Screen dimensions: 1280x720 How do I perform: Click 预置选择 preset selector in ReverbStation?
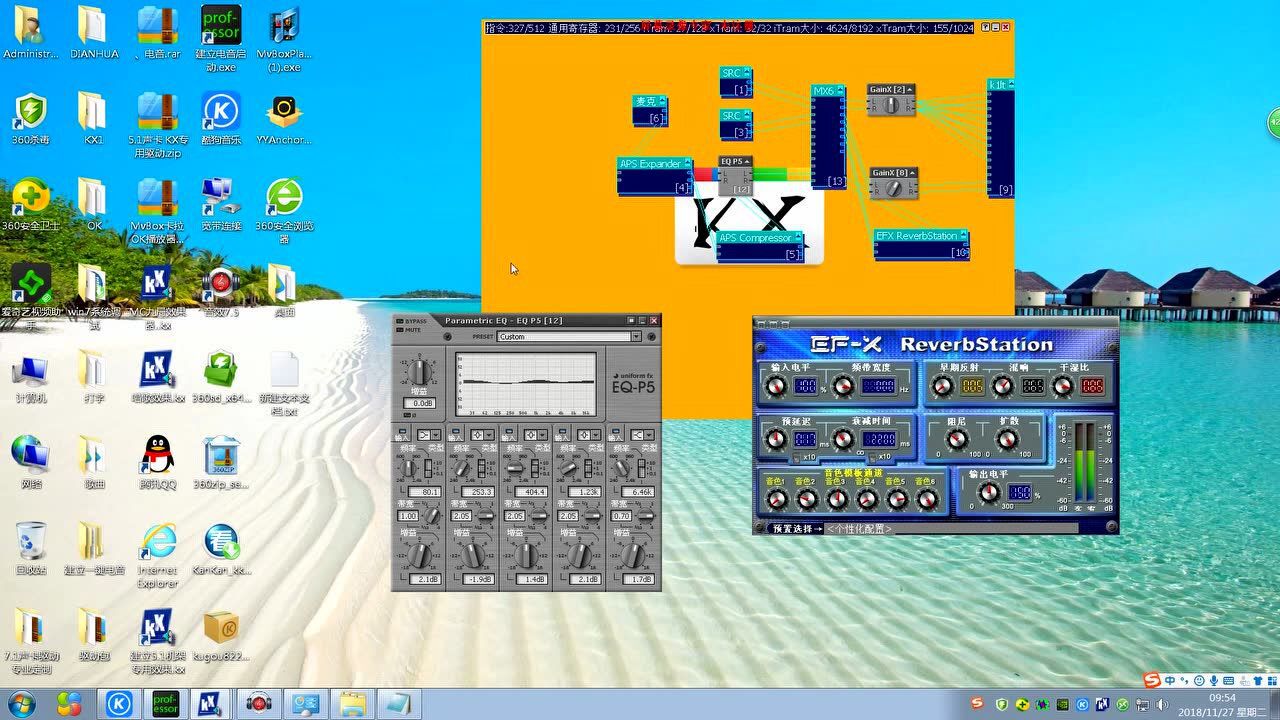(x=795, y=529)
